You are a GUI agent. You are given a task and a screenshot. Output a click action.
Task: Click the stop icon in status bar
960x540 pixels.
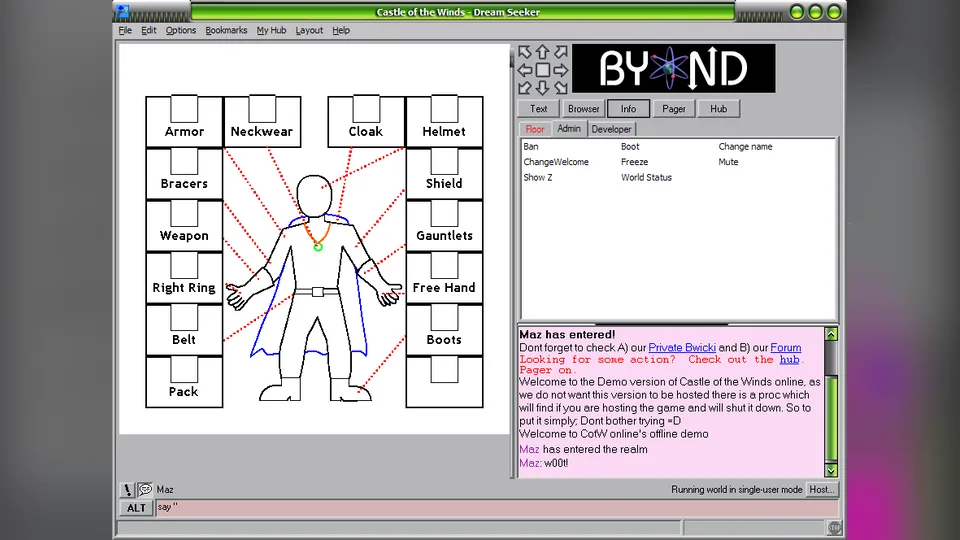point(834,527)
